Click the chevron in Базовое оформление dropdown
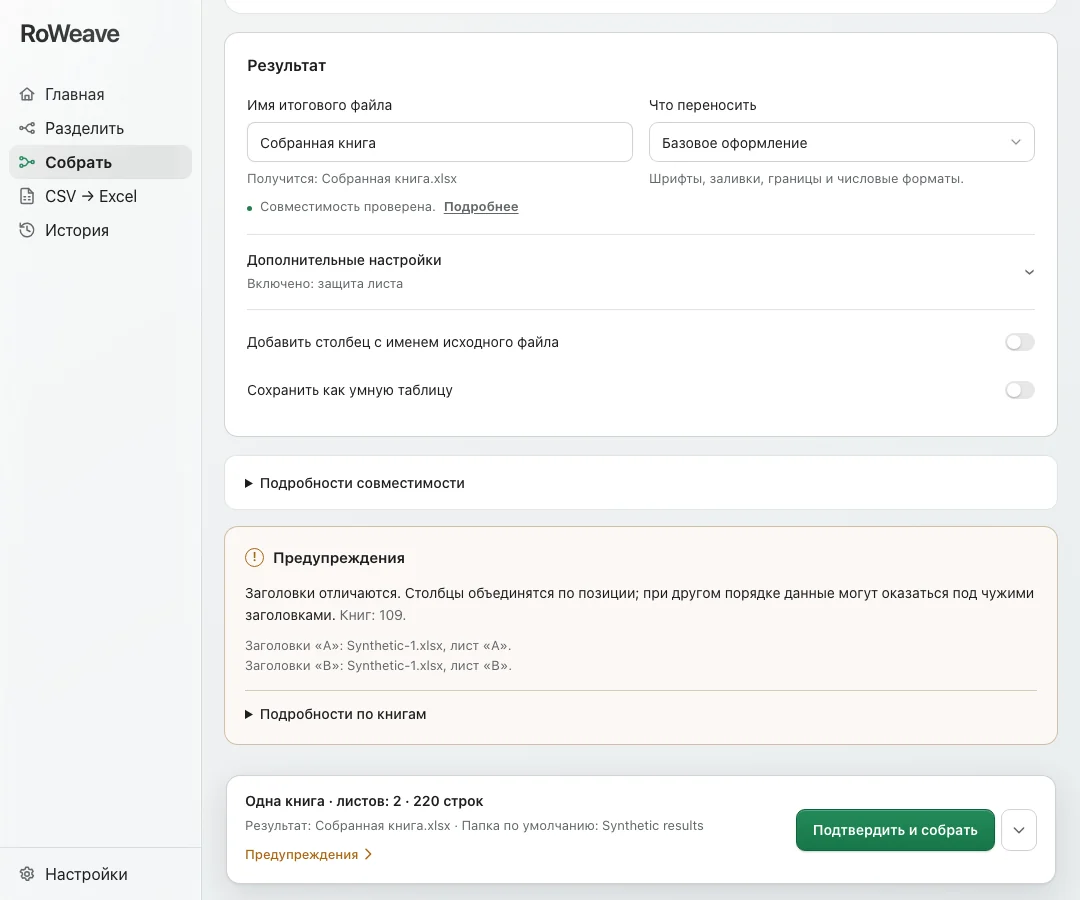 tap(1015, 143)
